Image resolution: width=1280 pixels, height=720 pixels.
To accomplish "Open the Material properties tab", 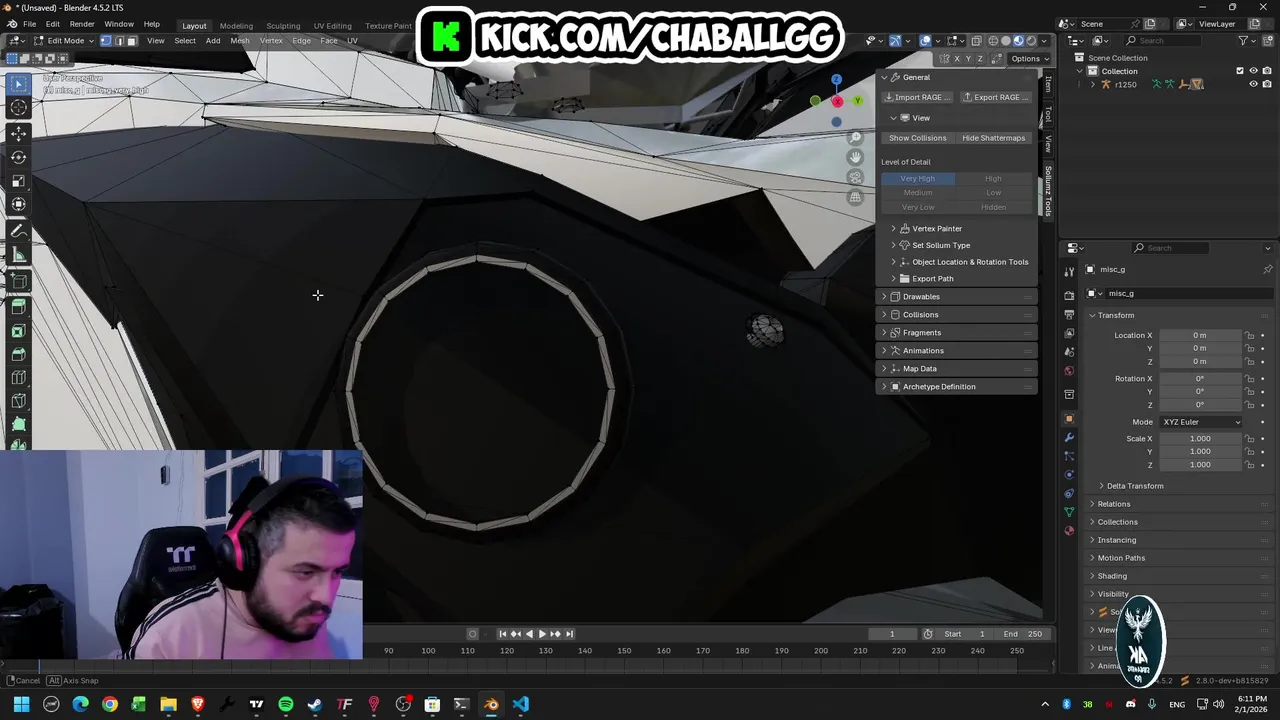I will click(x=1069, y=531).
